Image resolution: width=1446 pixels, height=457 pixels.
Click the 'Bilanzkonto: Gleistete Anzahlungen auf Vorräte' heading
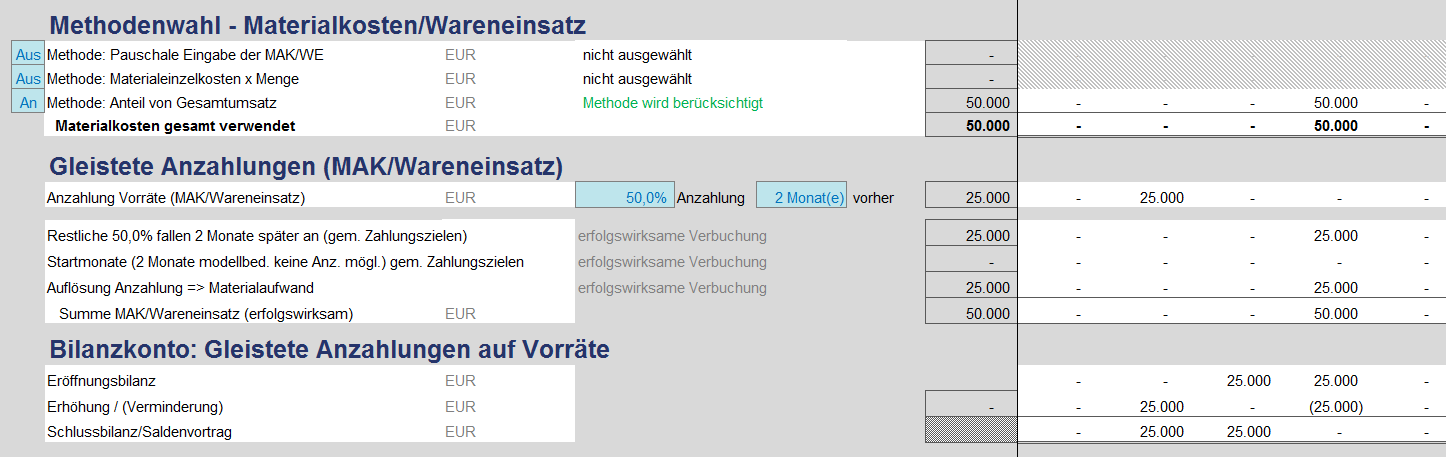(329, 349)
